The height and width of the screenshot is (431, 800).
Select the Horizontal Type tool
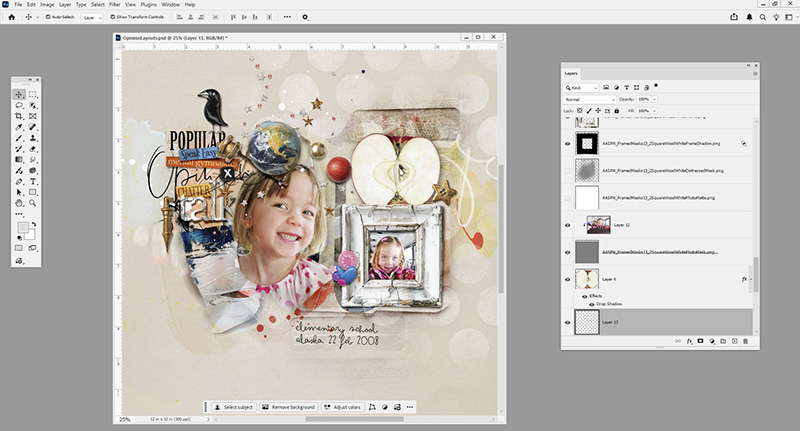(x=33, y=182)
